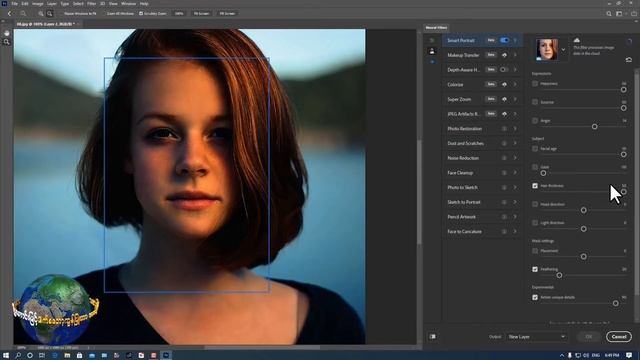Screen dimensions: 640x360
Task: Enable the Happiness checkbox
Action: click(x=535, y=83)
